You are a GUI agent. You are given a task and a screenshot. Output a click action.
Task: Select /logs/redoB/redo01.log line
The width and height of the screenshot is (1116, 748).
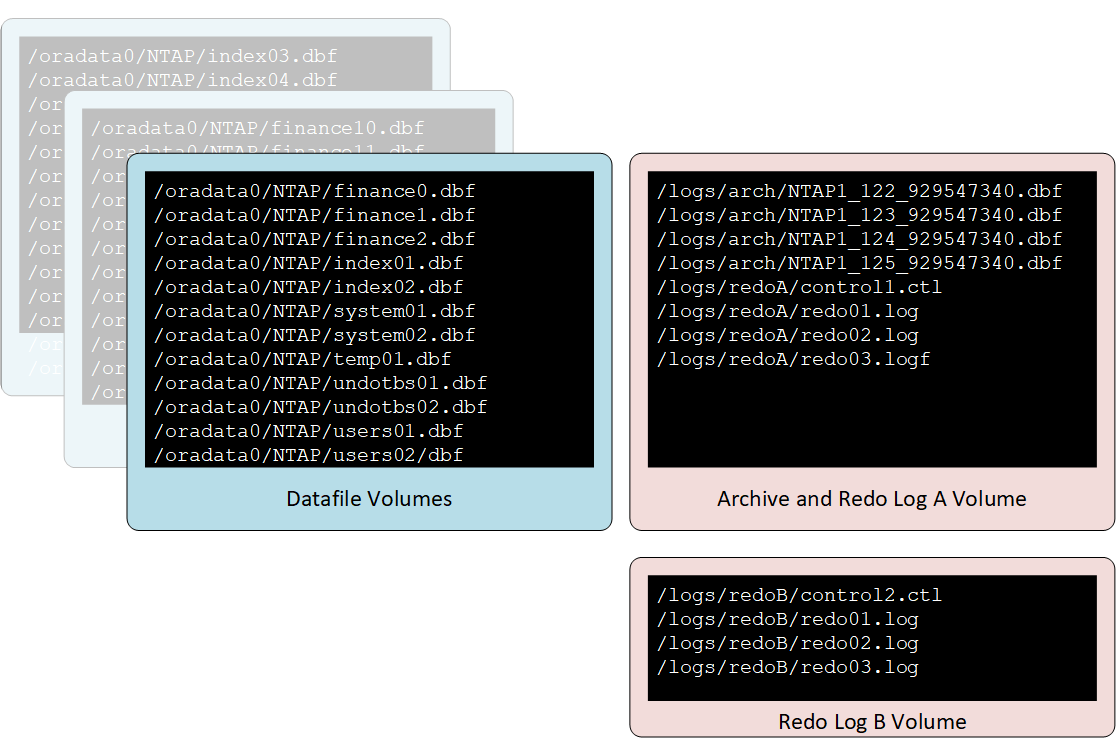tap(787, 620)
